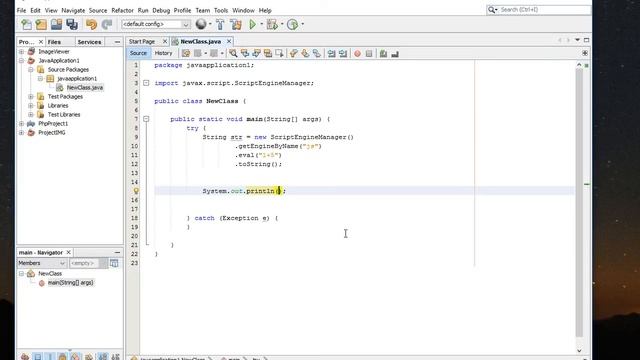
Task: Click the editor vertical scrollbar
Action: pos(579,202)
